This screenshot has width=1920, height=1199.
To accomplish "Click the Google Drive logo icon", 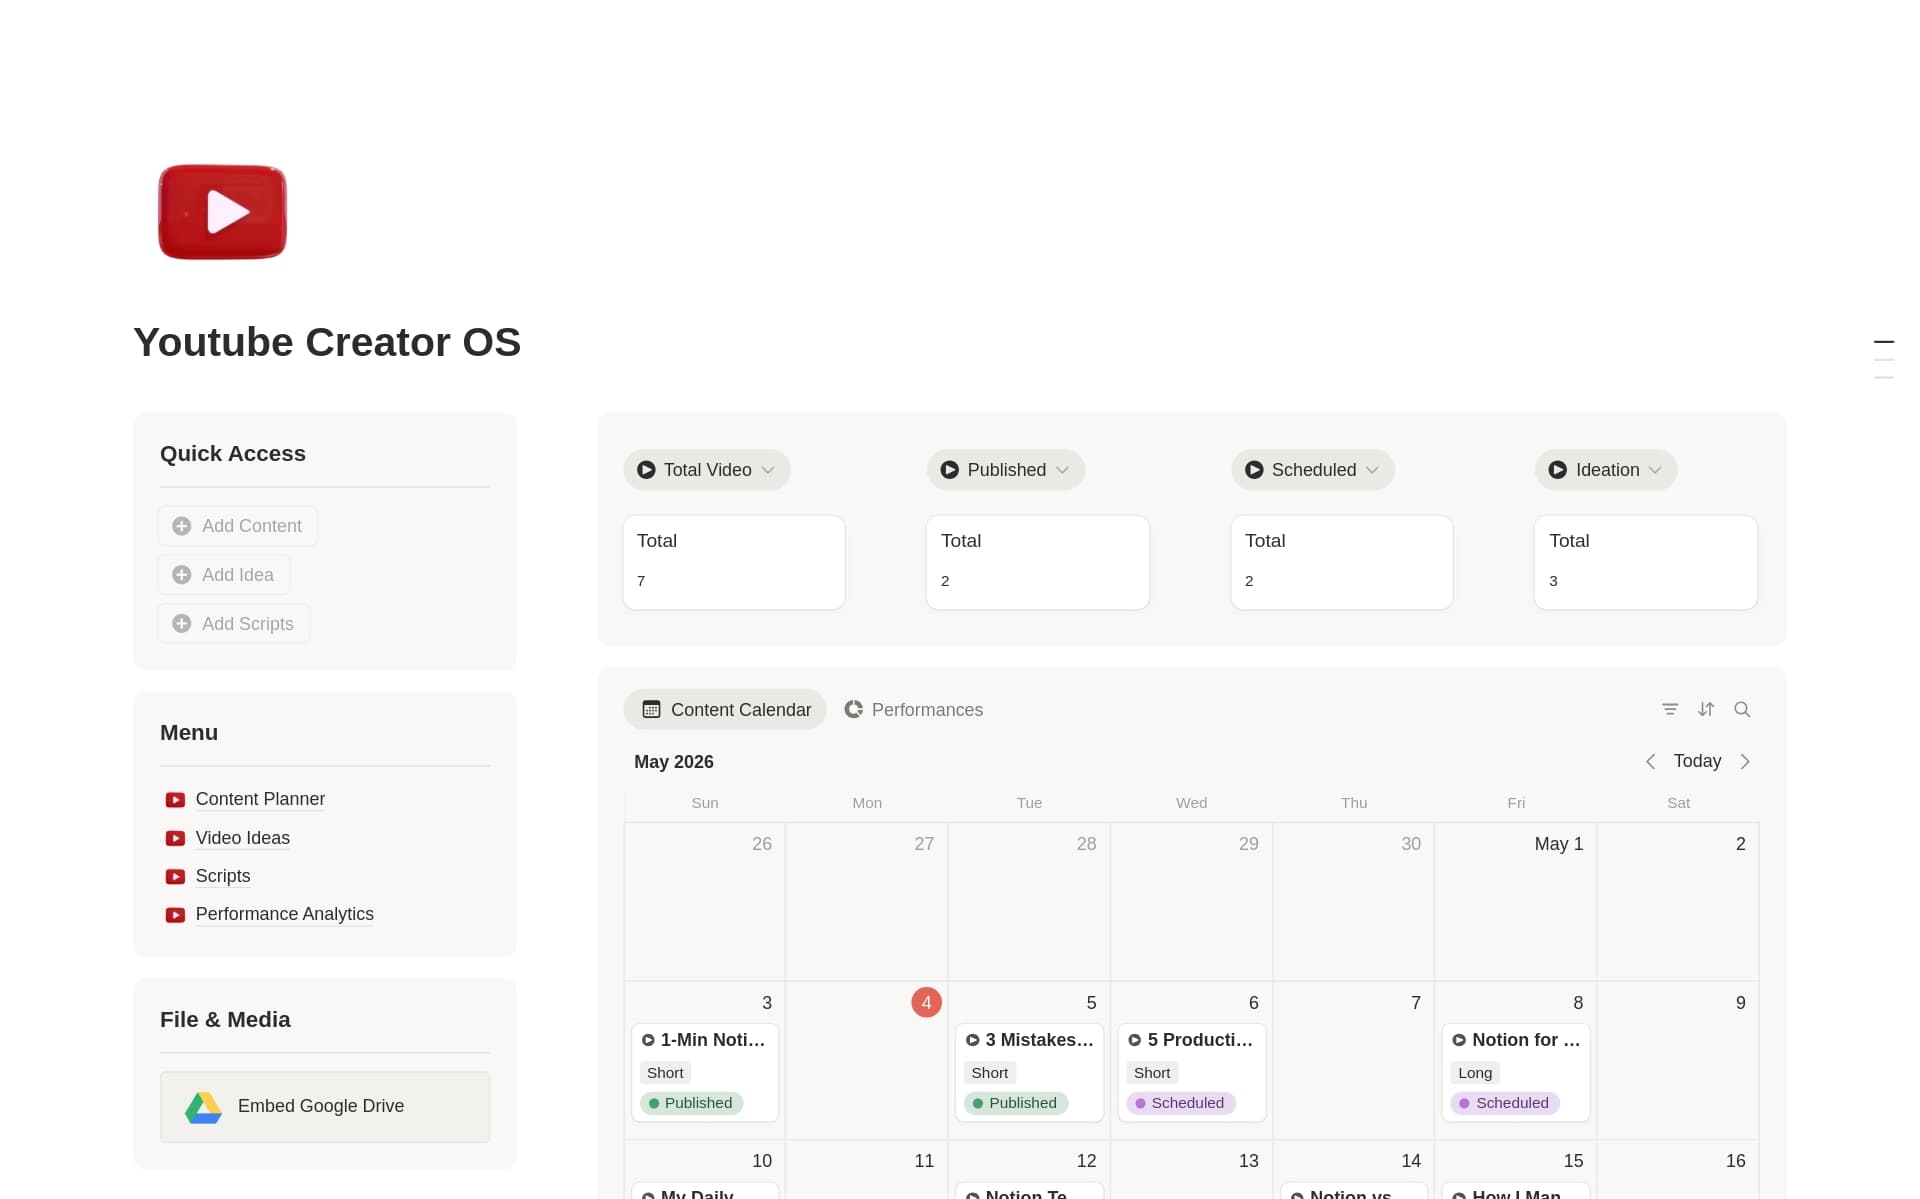I will pos(203,1107).
